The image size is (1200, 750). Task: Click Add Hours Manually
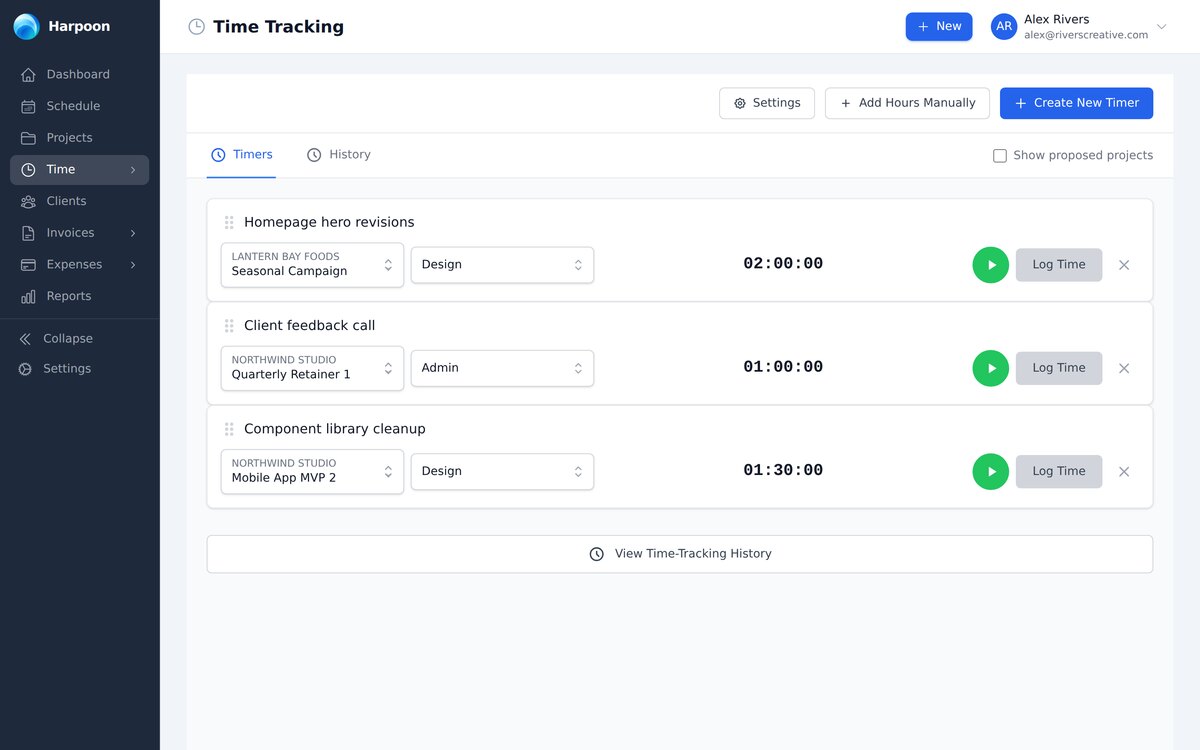click(x=907, y=103)
